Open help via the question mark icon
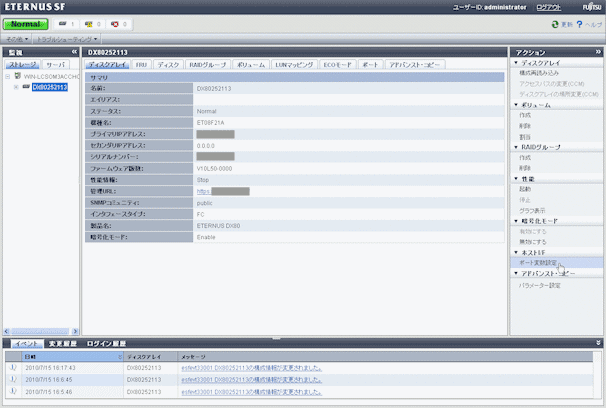Image resolution: width=606 pixels, height=408 pixels. coord(579,24)
